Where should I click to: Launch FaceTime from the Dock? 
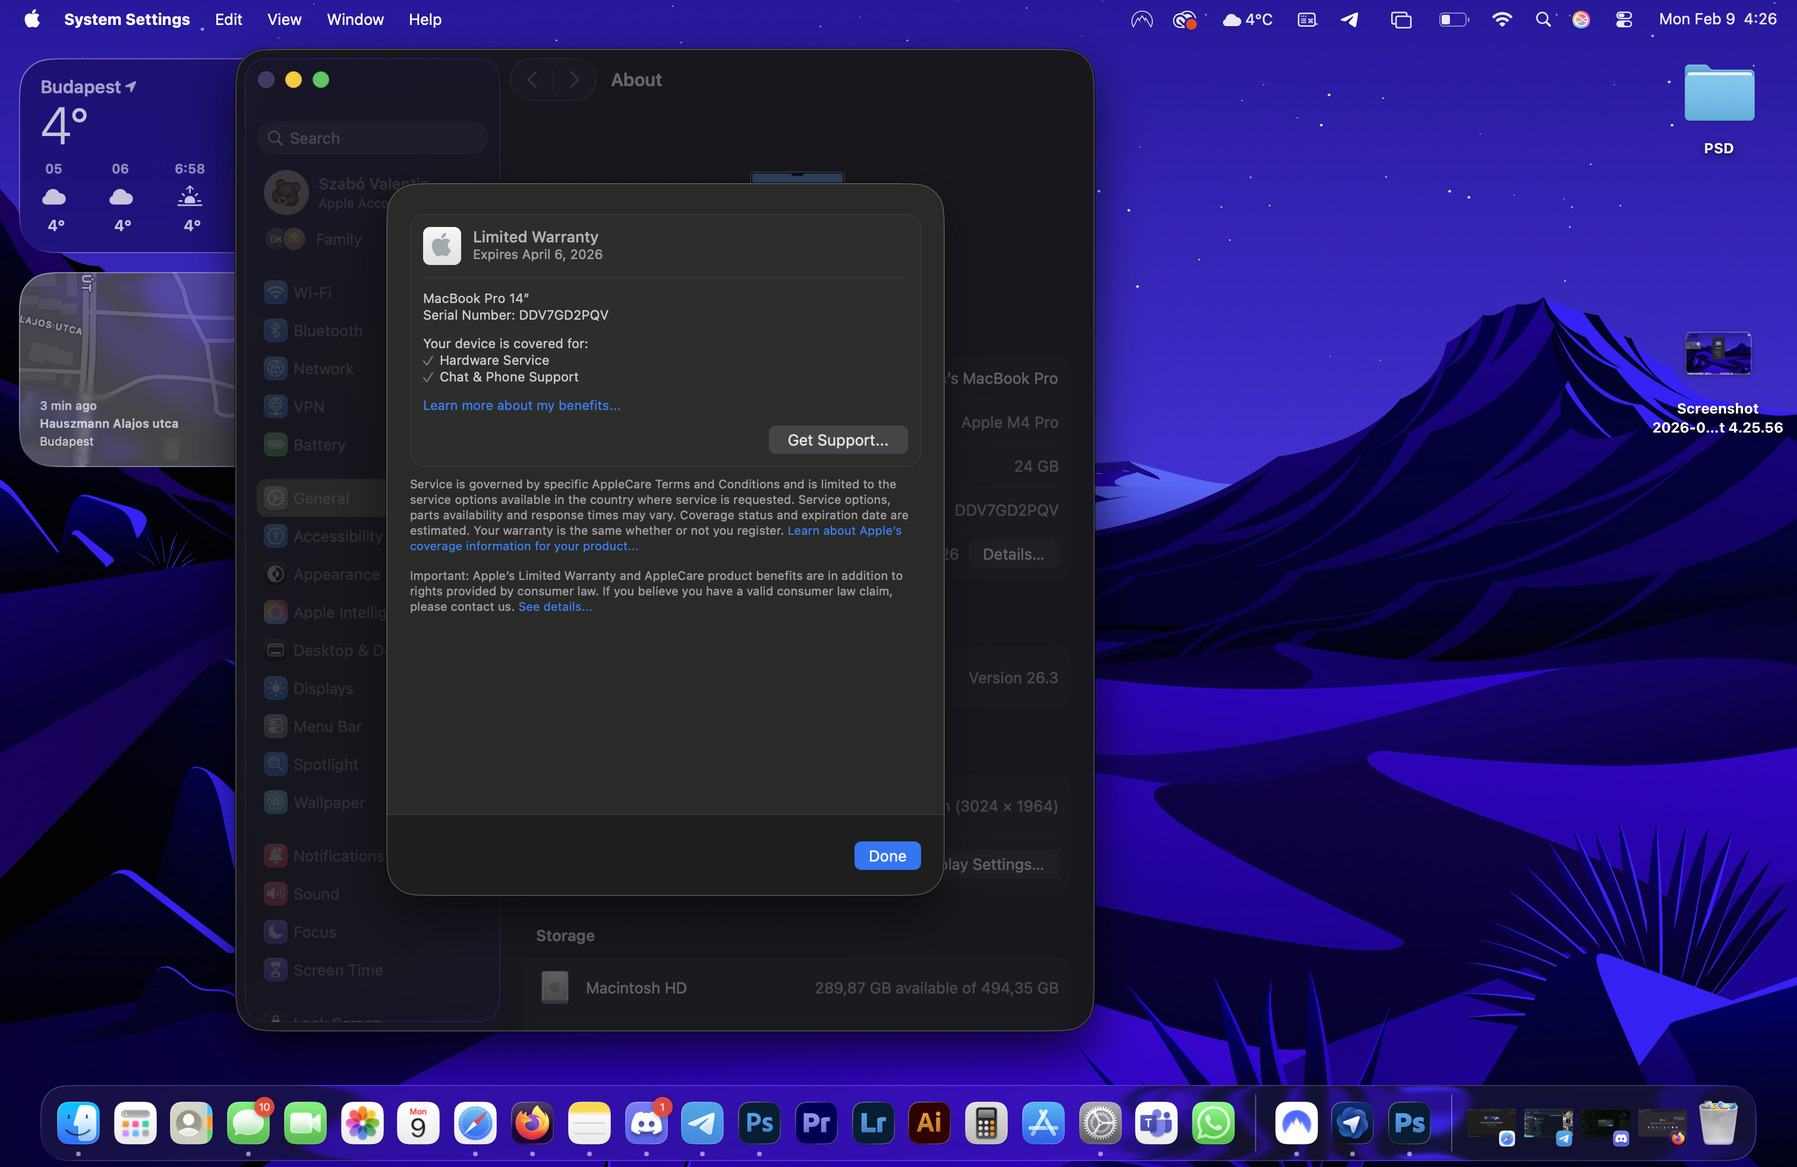[x=305, y=1123]
